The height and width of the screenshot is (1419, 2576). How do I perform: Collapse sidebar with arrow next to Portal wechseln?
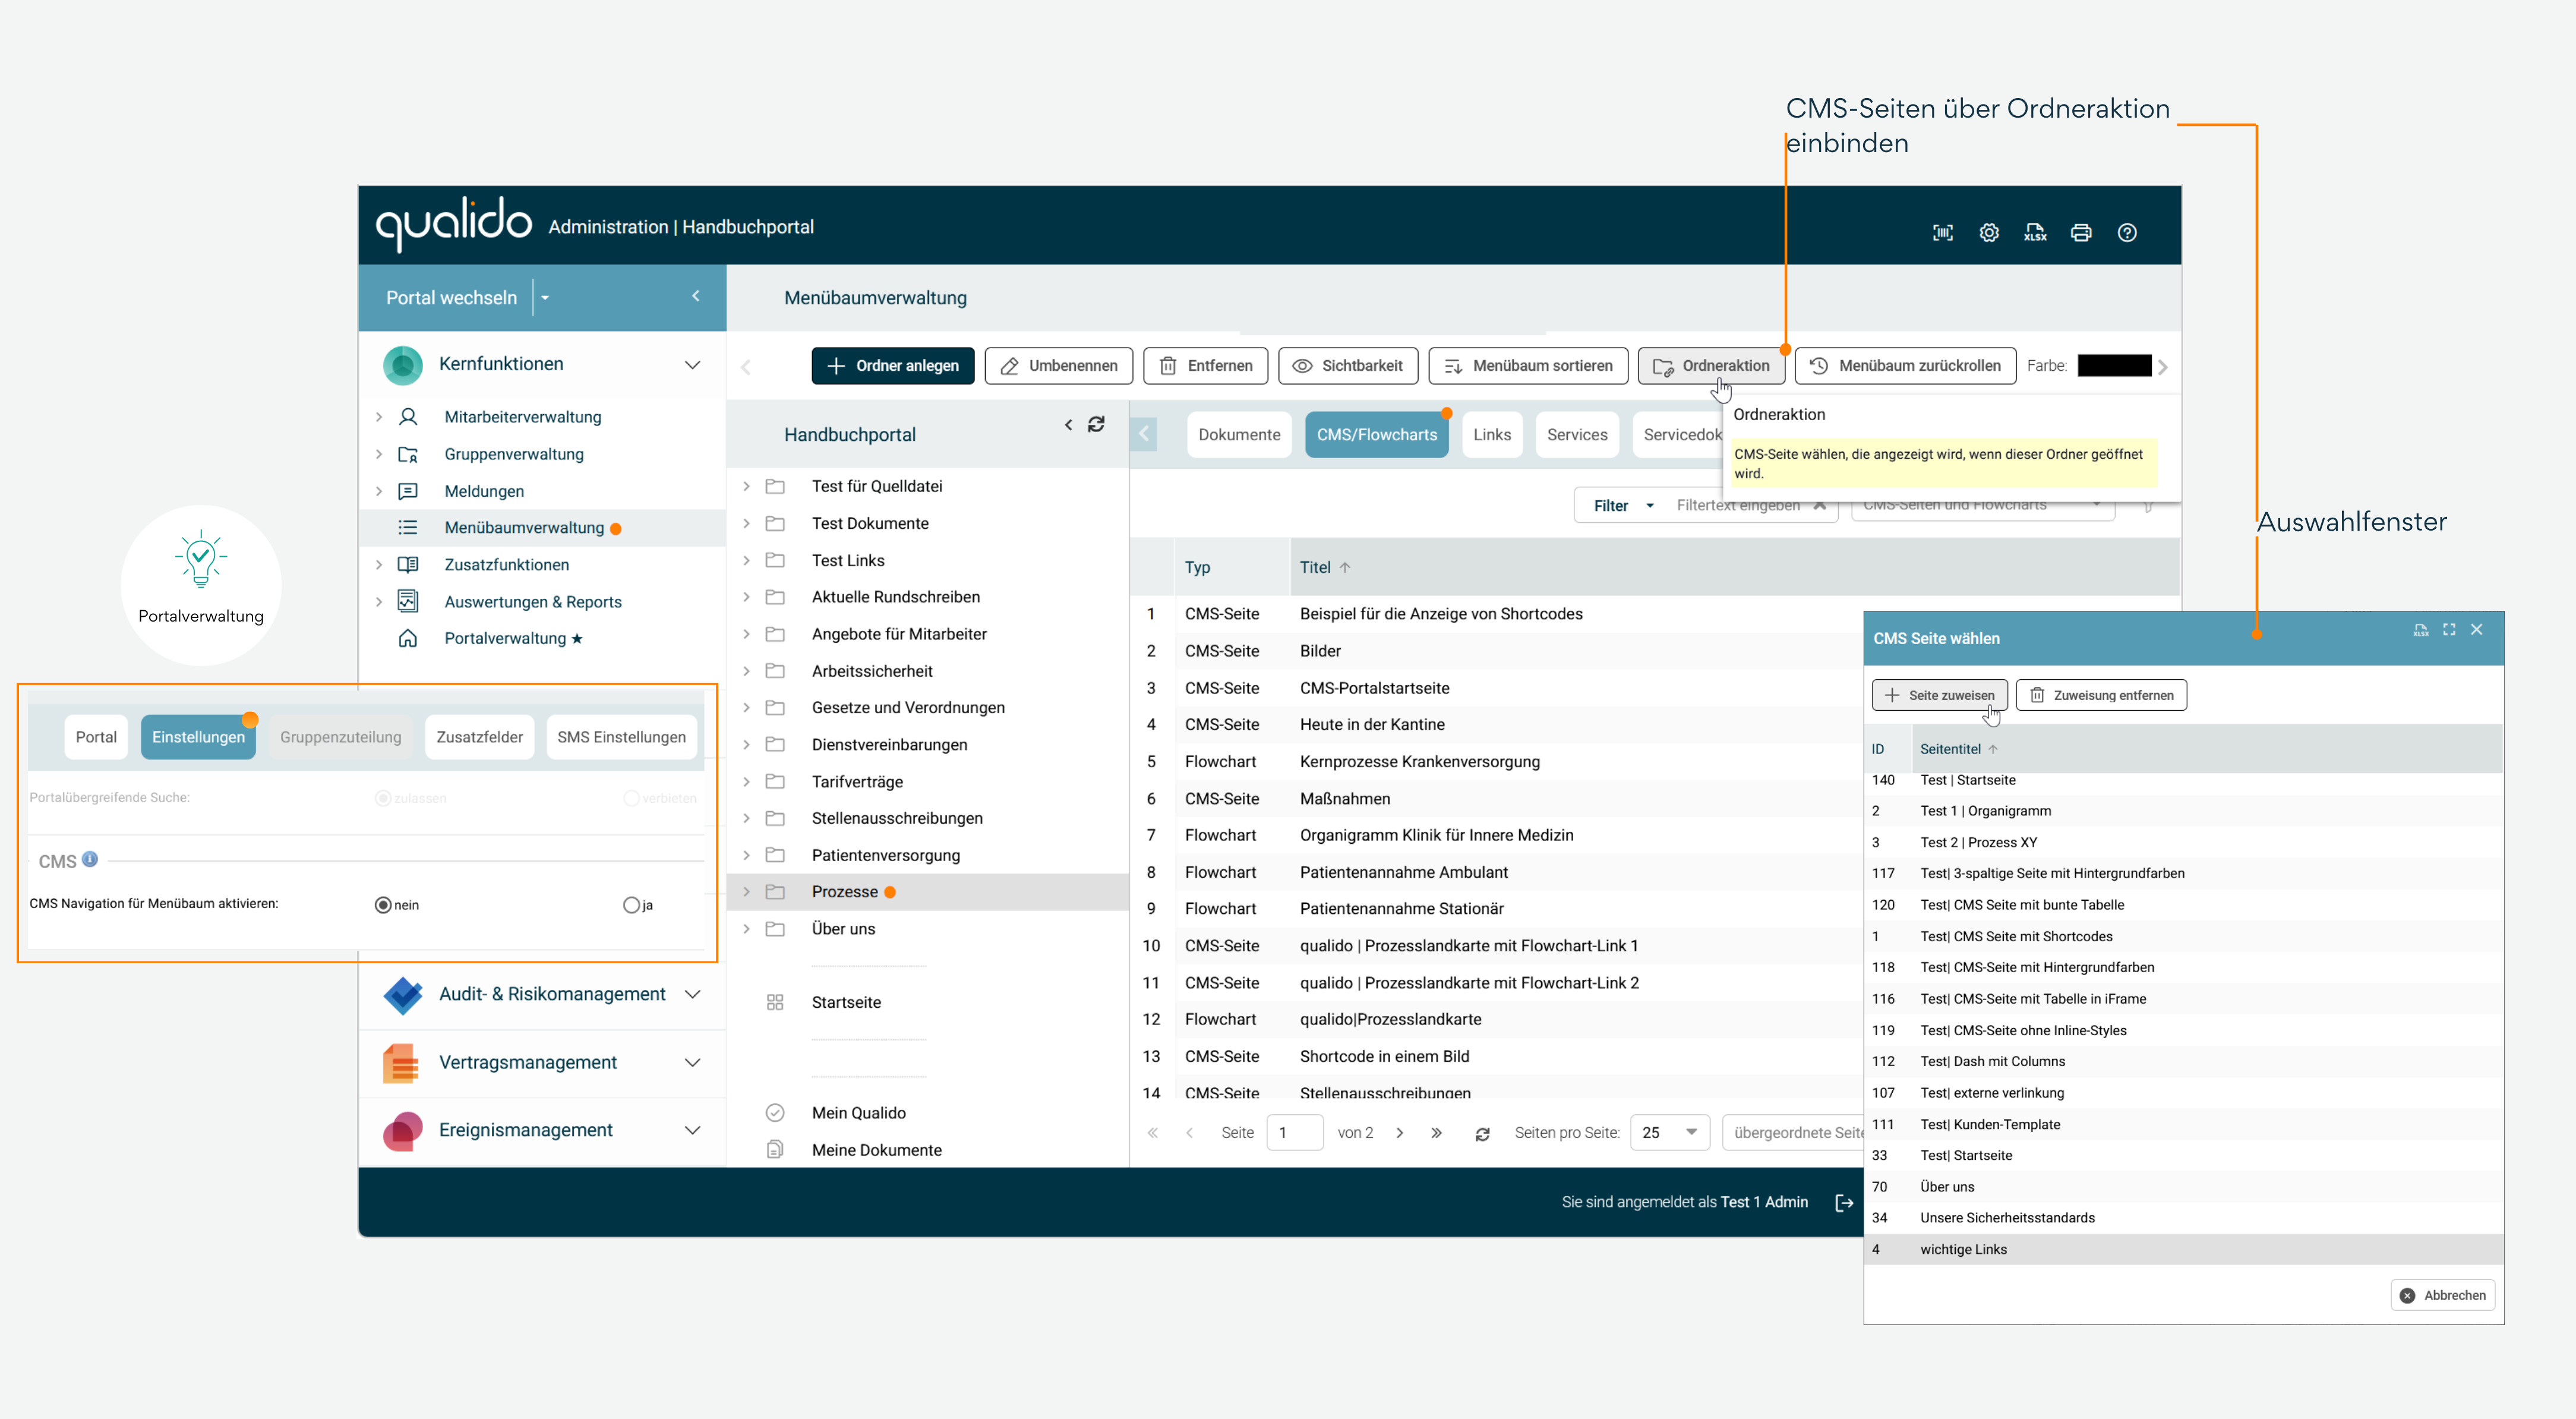[696, 296]
